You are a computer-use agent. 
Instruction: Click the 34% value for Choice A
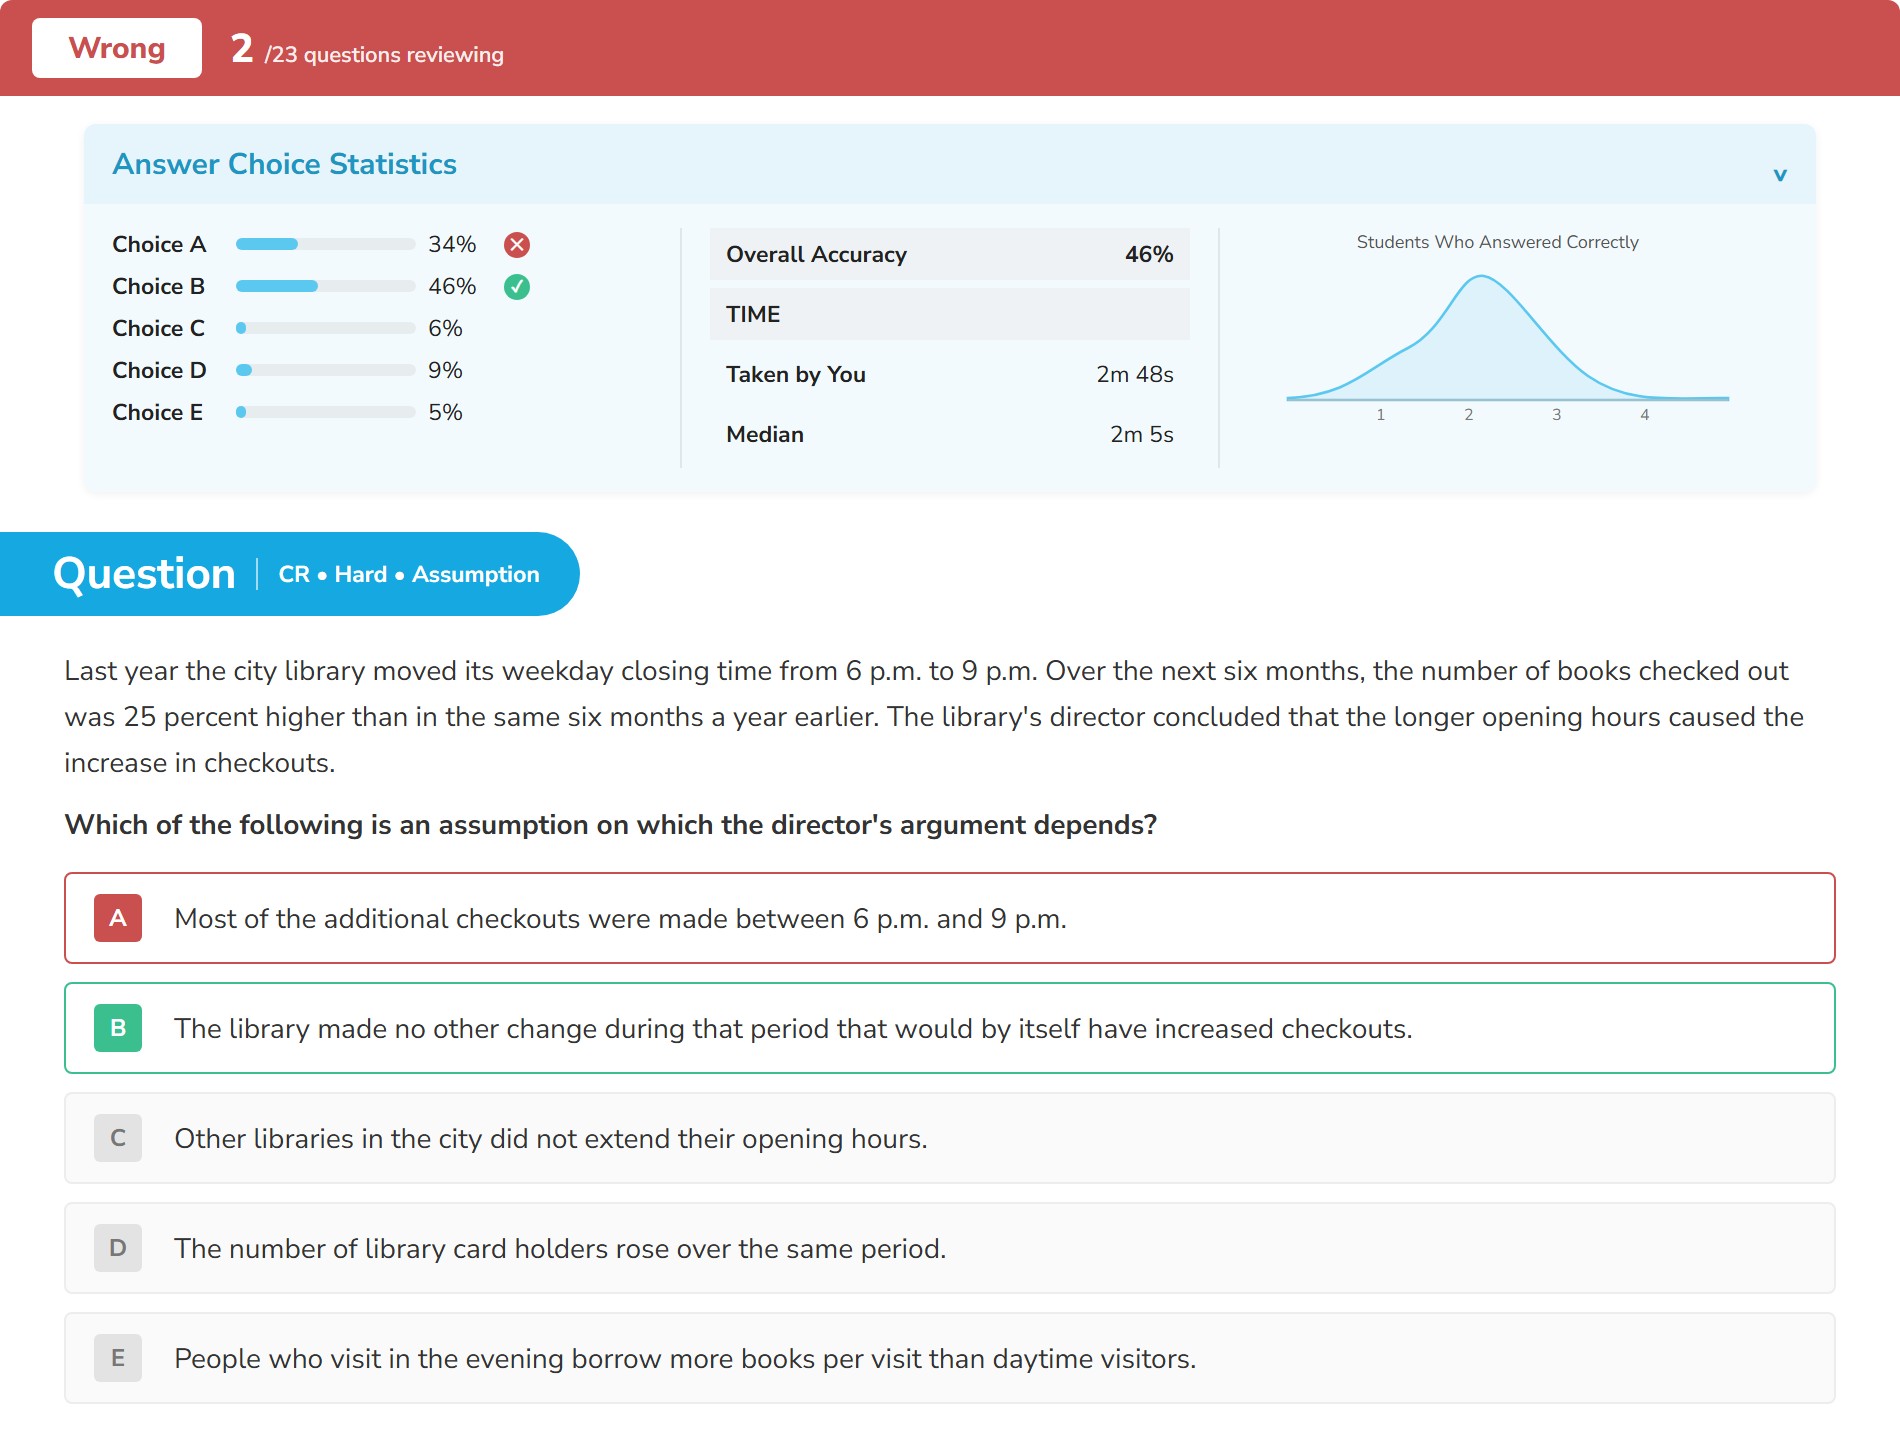(x=452, y=244)
